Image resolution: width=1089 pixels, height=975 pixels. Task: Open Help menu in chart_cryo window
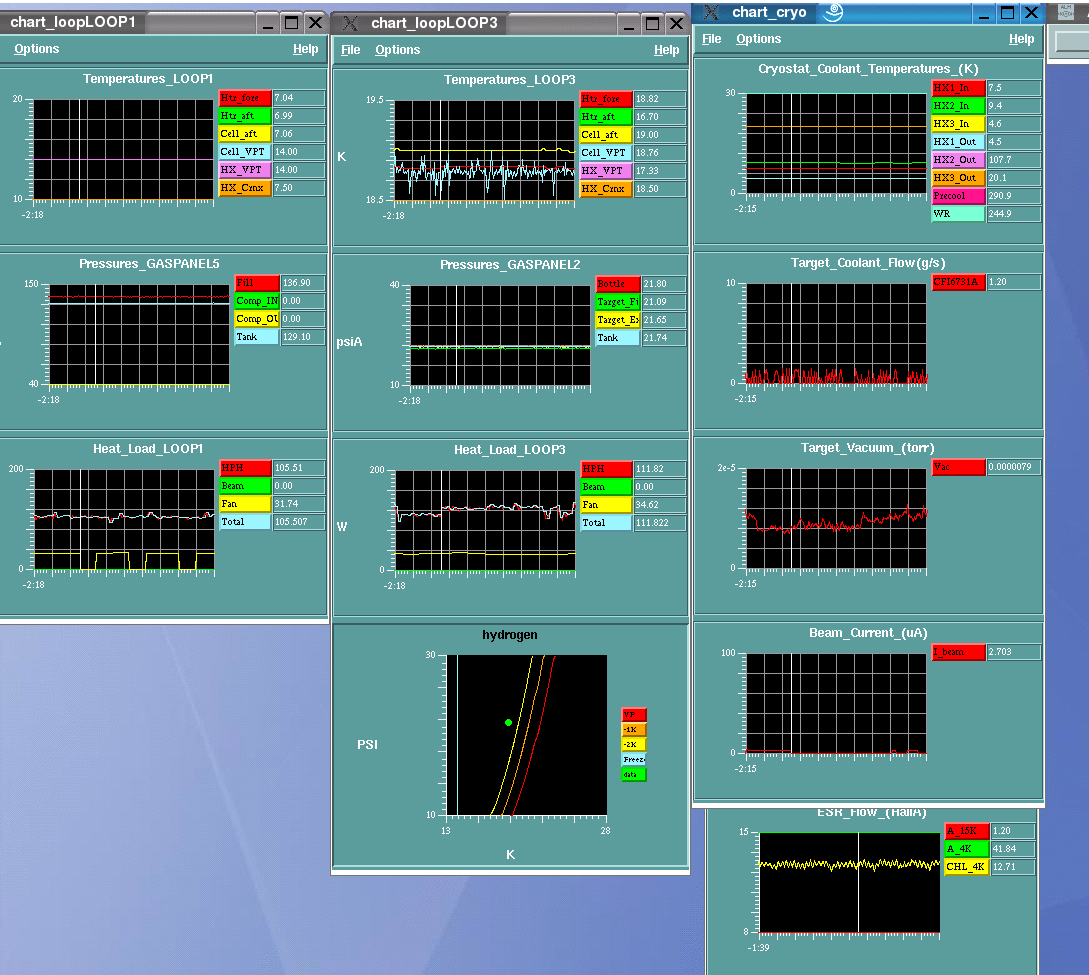(1021, 39)
